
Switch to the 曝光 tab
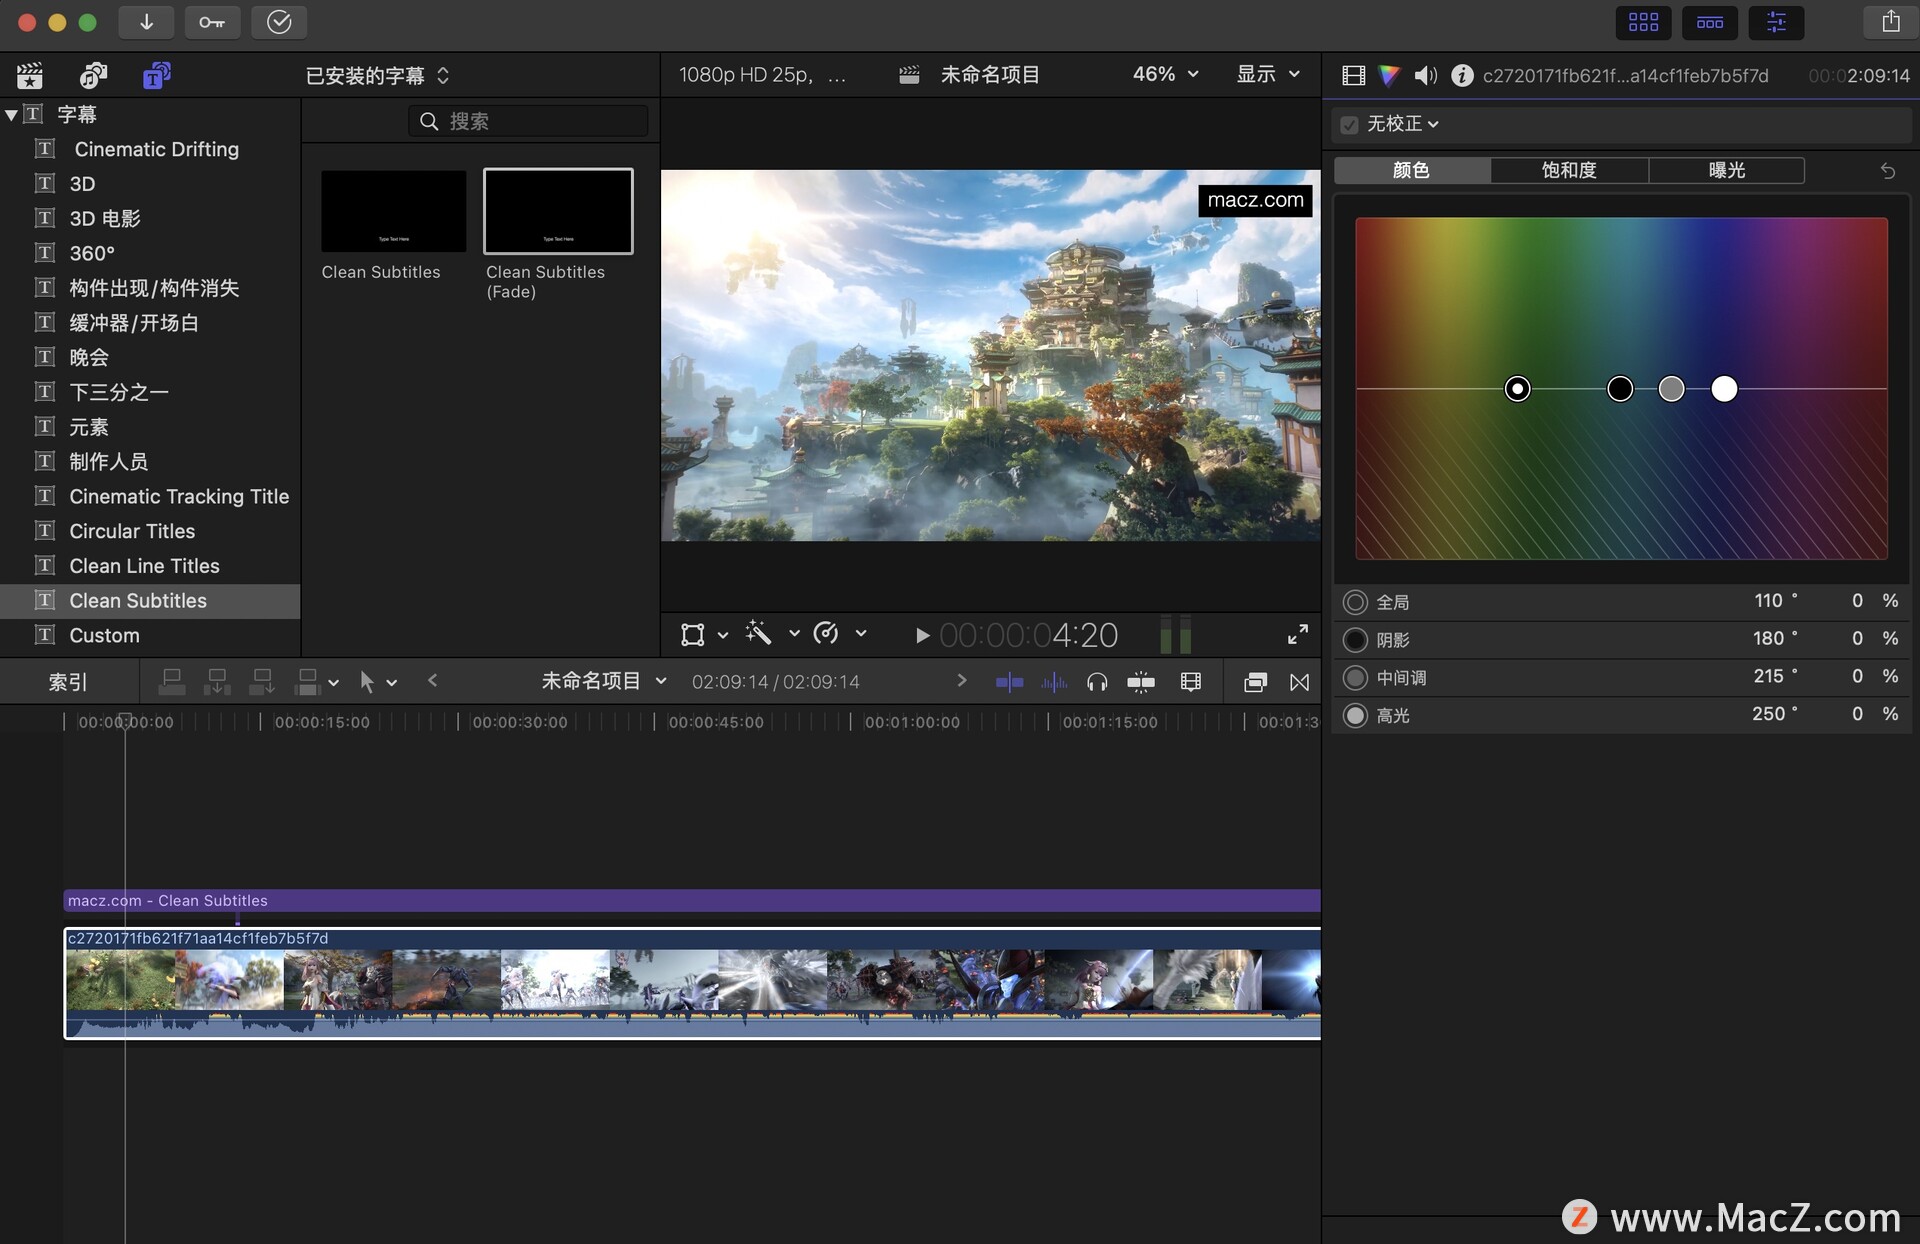coord(1727,170)
